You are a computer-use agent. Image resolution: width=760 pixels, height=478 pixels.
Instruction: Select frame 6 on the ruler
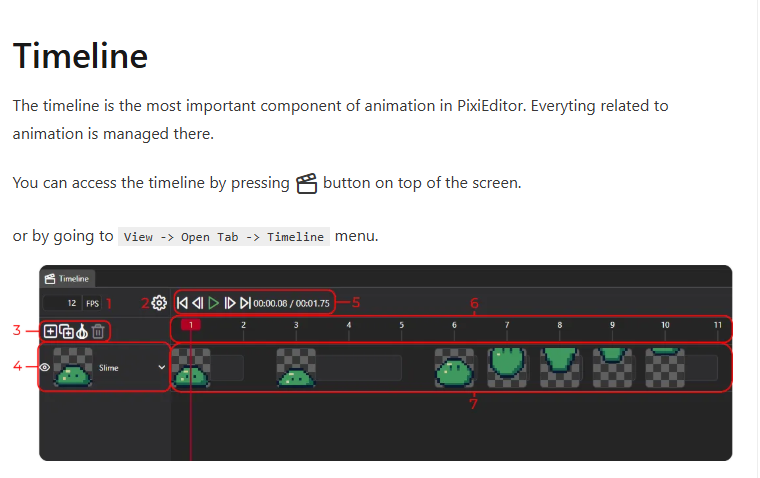454,325
